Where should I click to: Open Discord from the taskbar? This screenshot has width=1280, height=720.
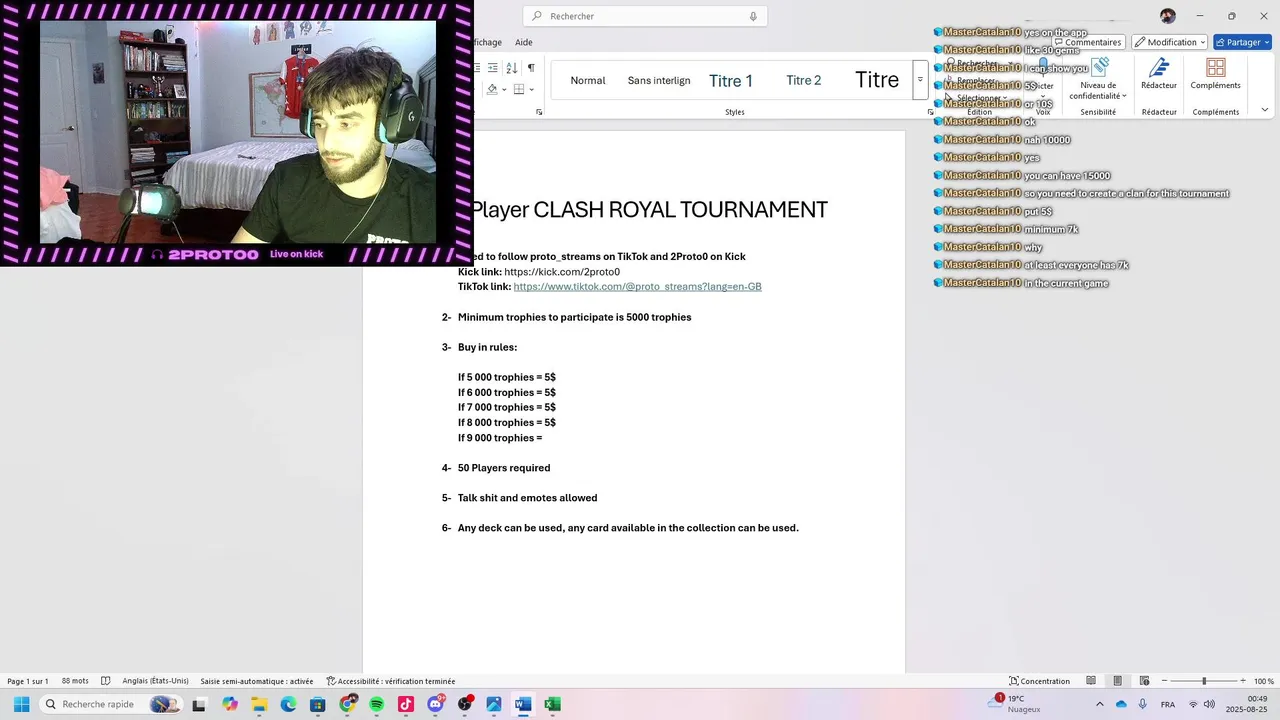click(435, 704)
